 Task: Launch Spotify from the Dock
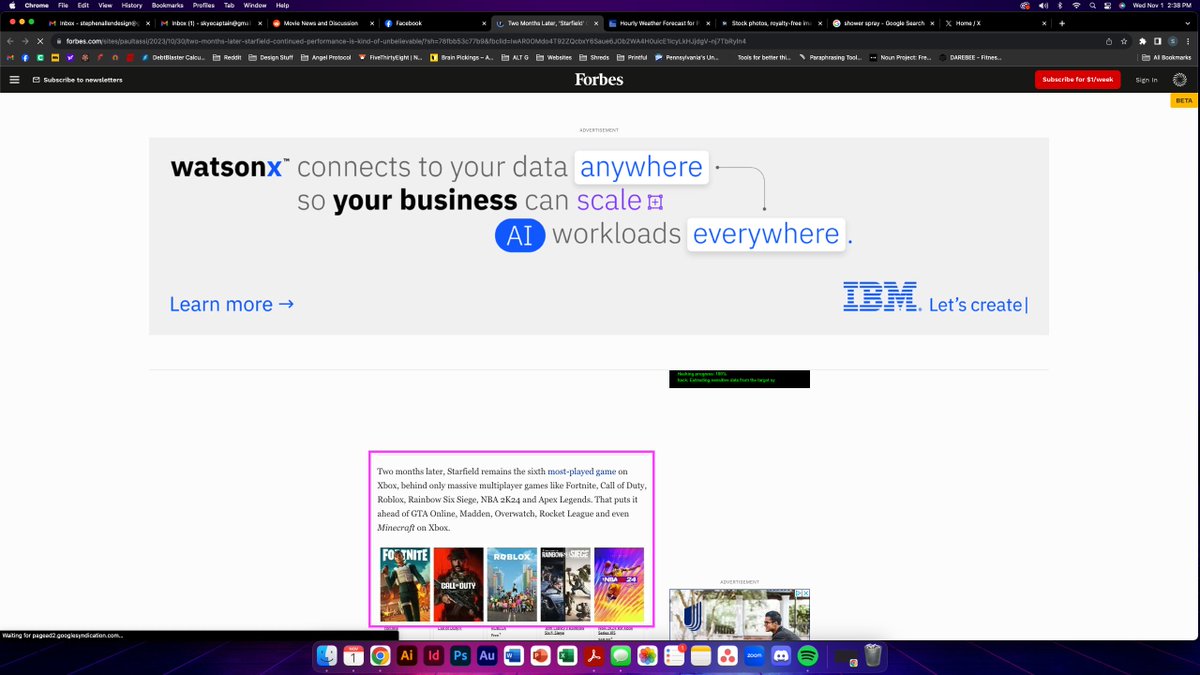tap(807, 657)
